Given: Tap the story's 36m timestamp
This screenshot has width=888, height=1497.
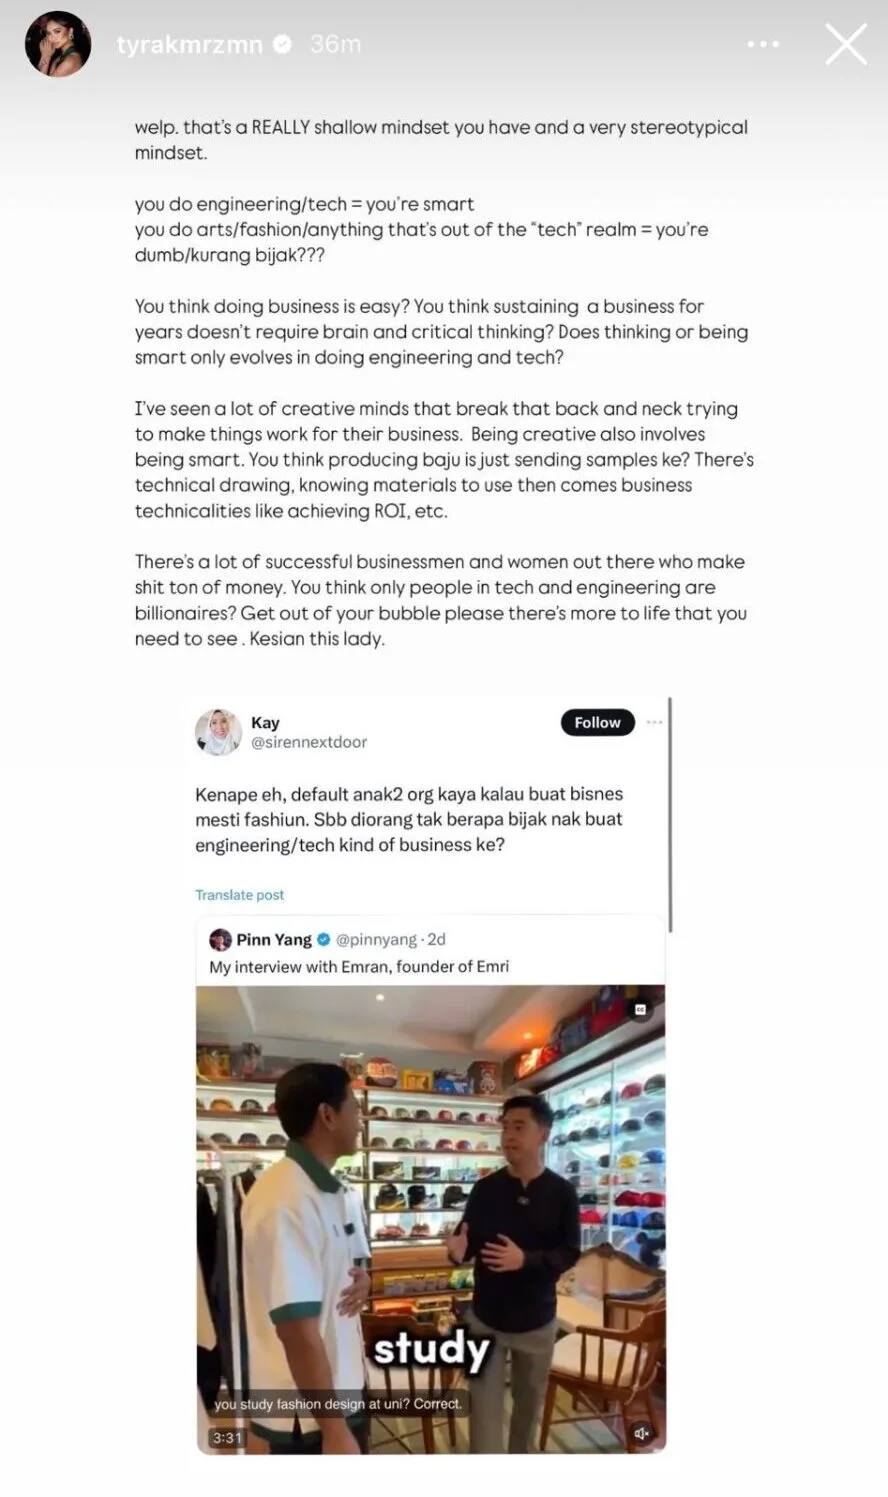Looking at the screenshot, I should coord(336,44).
